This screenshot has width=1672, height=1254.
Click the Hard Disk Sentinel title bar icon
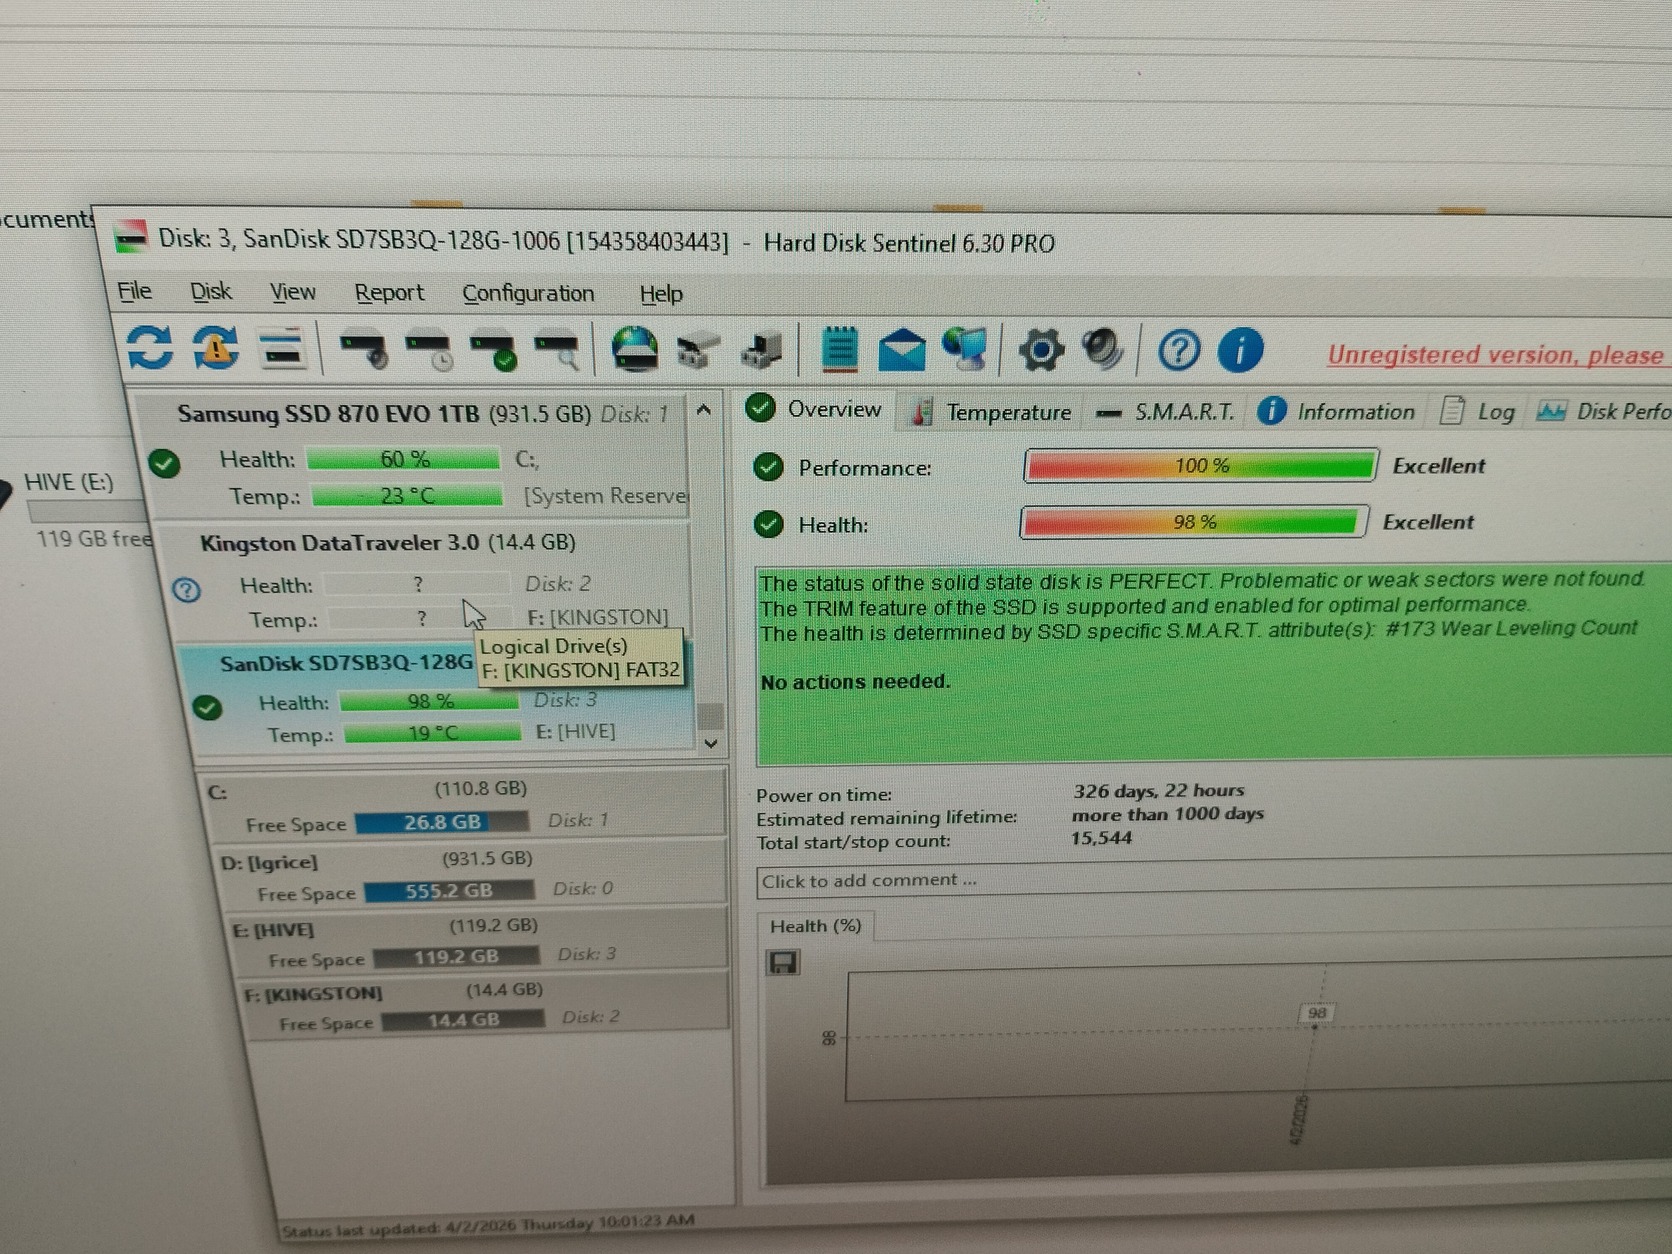coord(131,237)
